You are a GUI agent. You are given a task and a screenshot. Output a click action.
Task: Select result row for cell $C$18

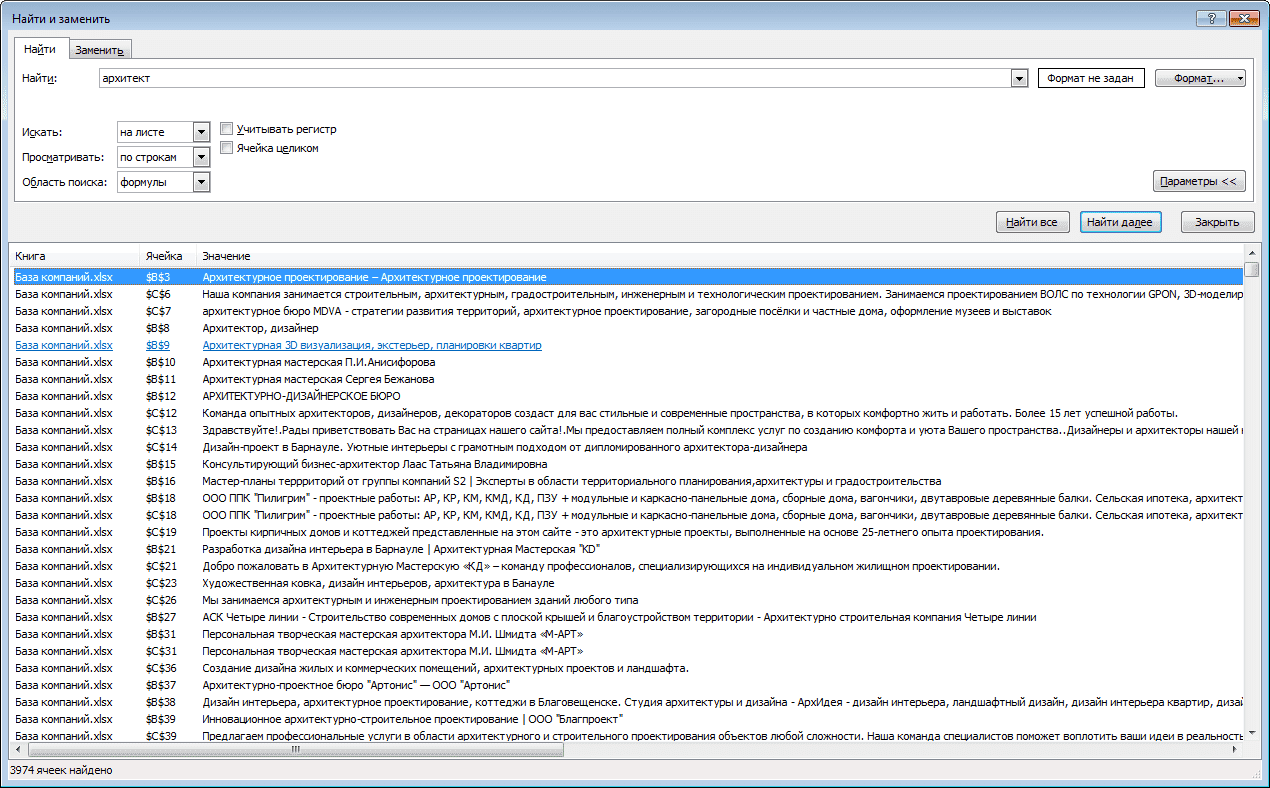(627, 515)
